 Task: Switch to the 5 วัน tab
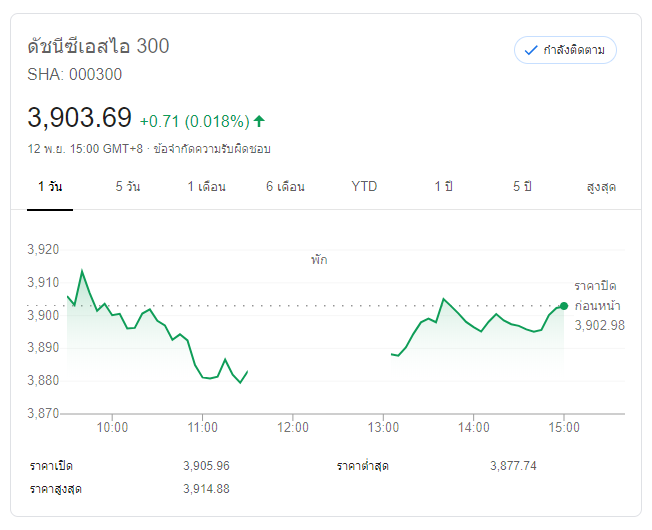pyautogui.click(x=128, y=187)
